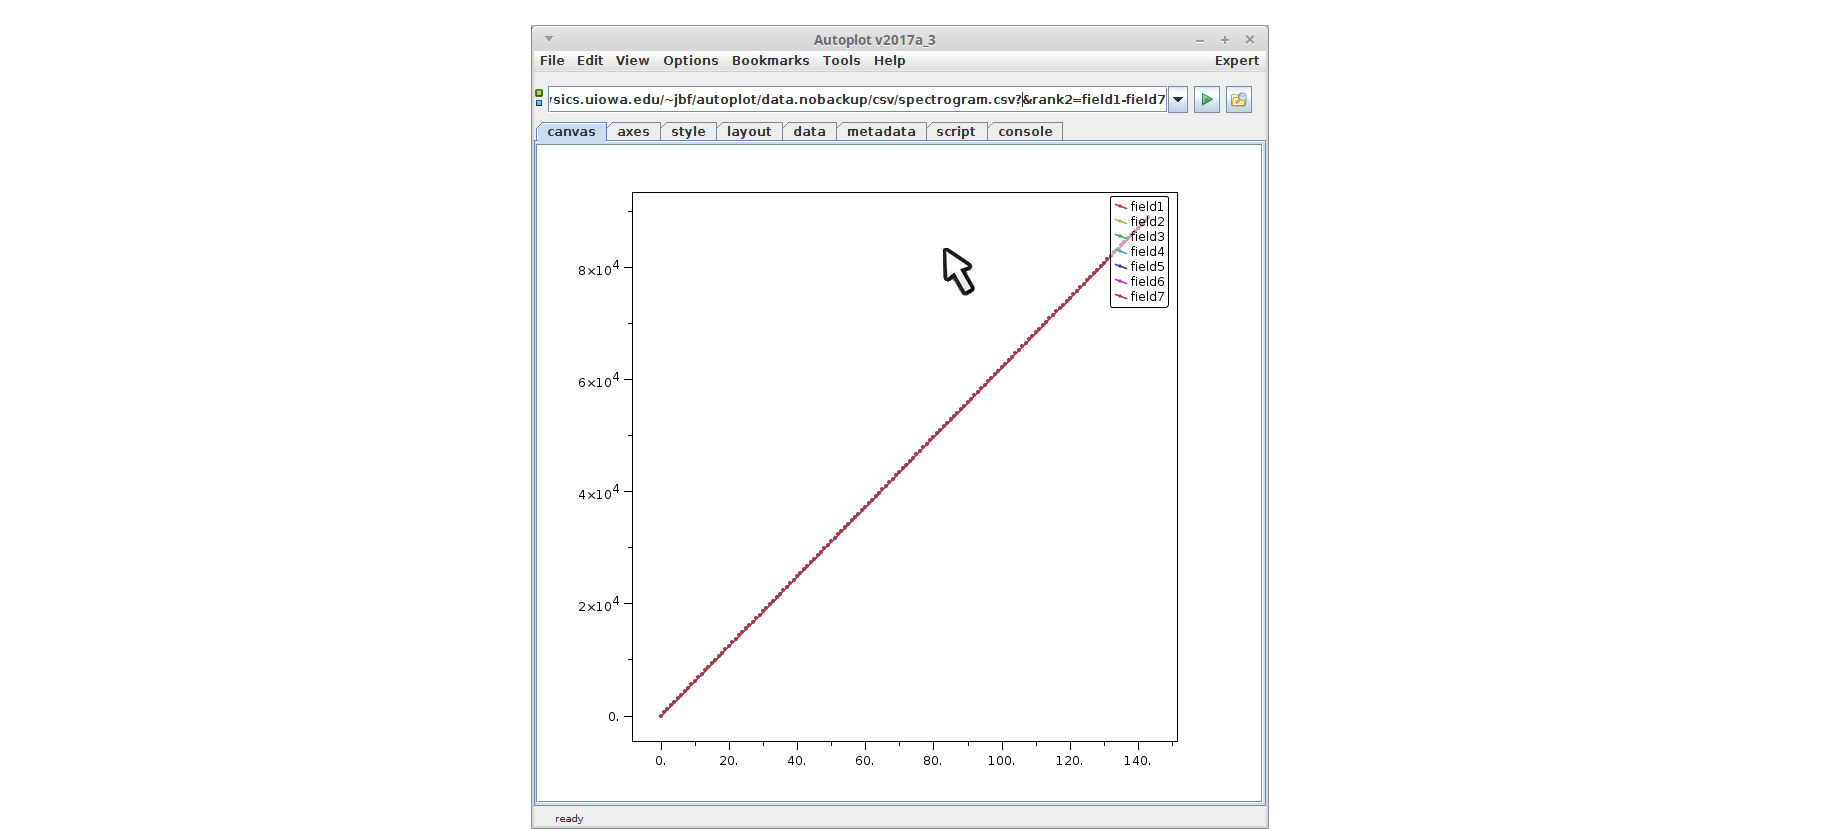The width and height of the screenshot is (1829, 829).
Task: Switch to the console tab
Action: (1025, 131)
